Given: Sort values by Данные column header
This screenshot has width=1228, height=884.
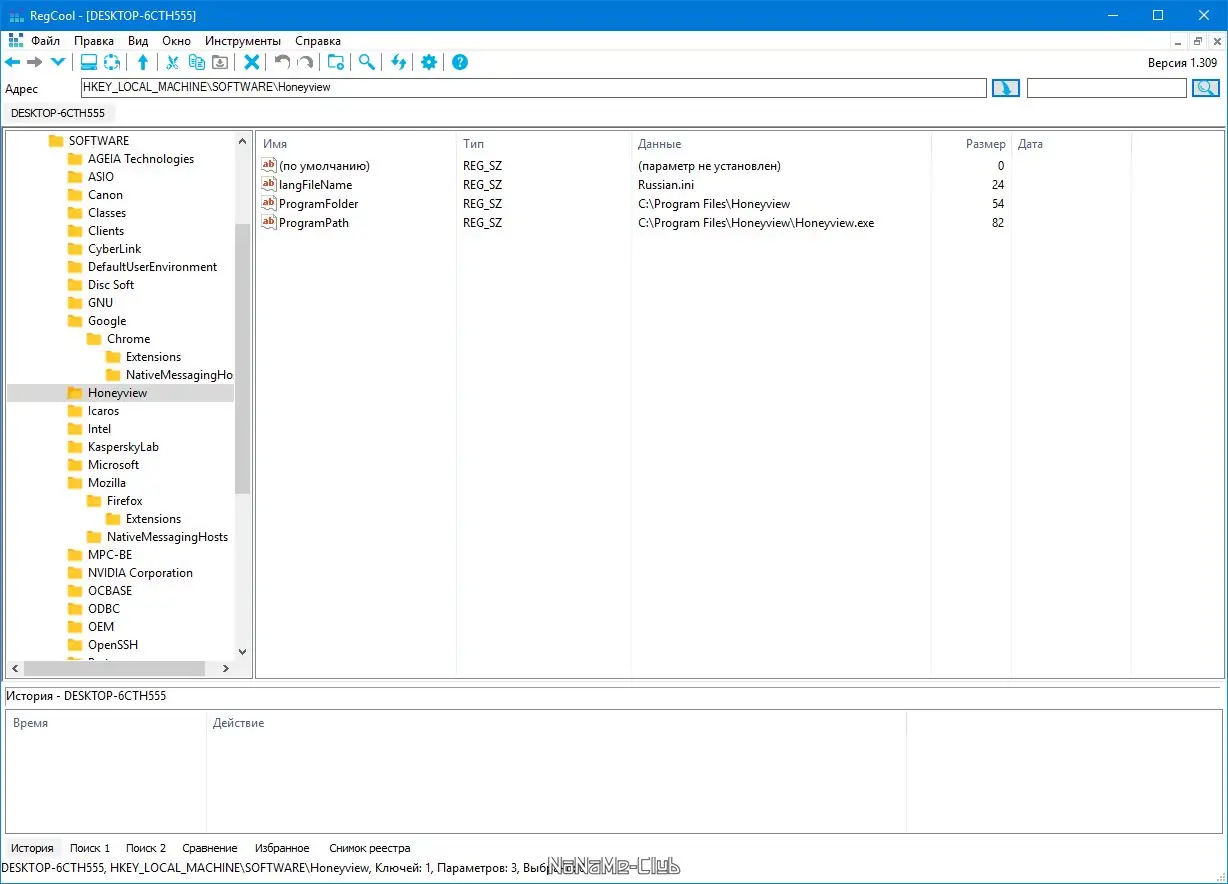Looking at the screenshot, I should 780,144.
